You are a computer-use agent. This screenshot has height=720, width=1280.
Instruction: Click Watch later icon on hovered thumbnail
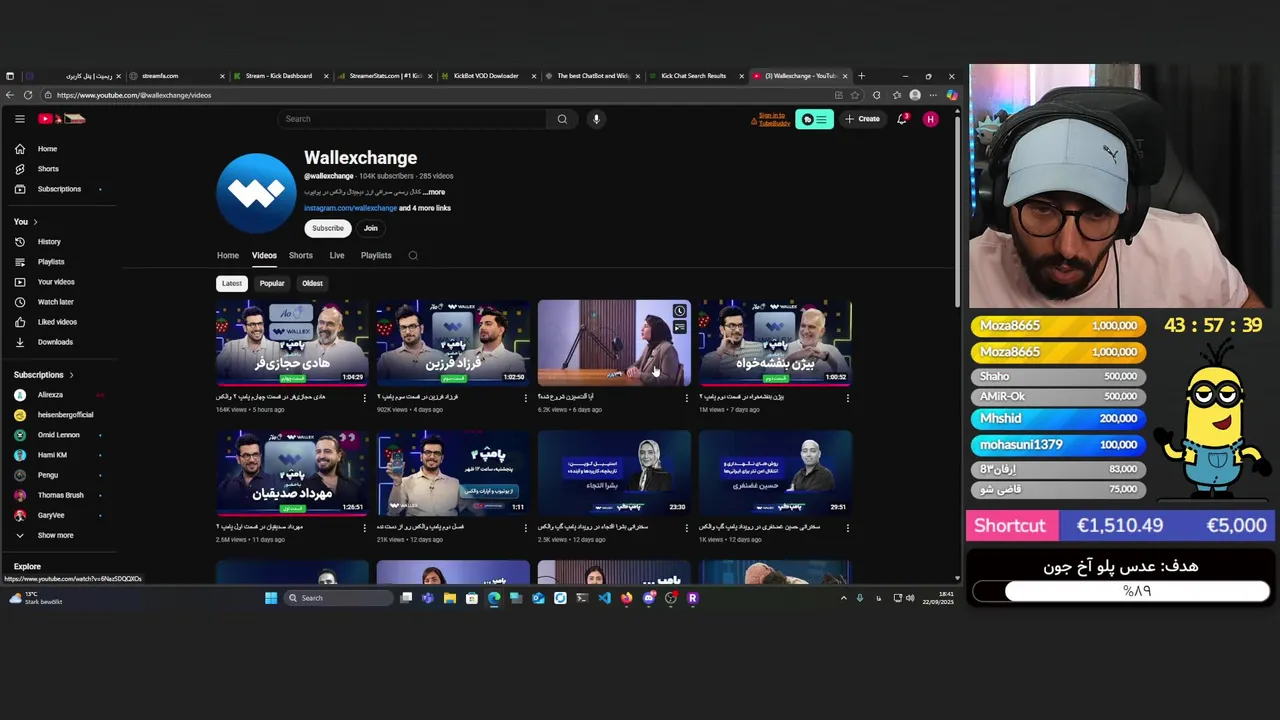coord(680,311)
